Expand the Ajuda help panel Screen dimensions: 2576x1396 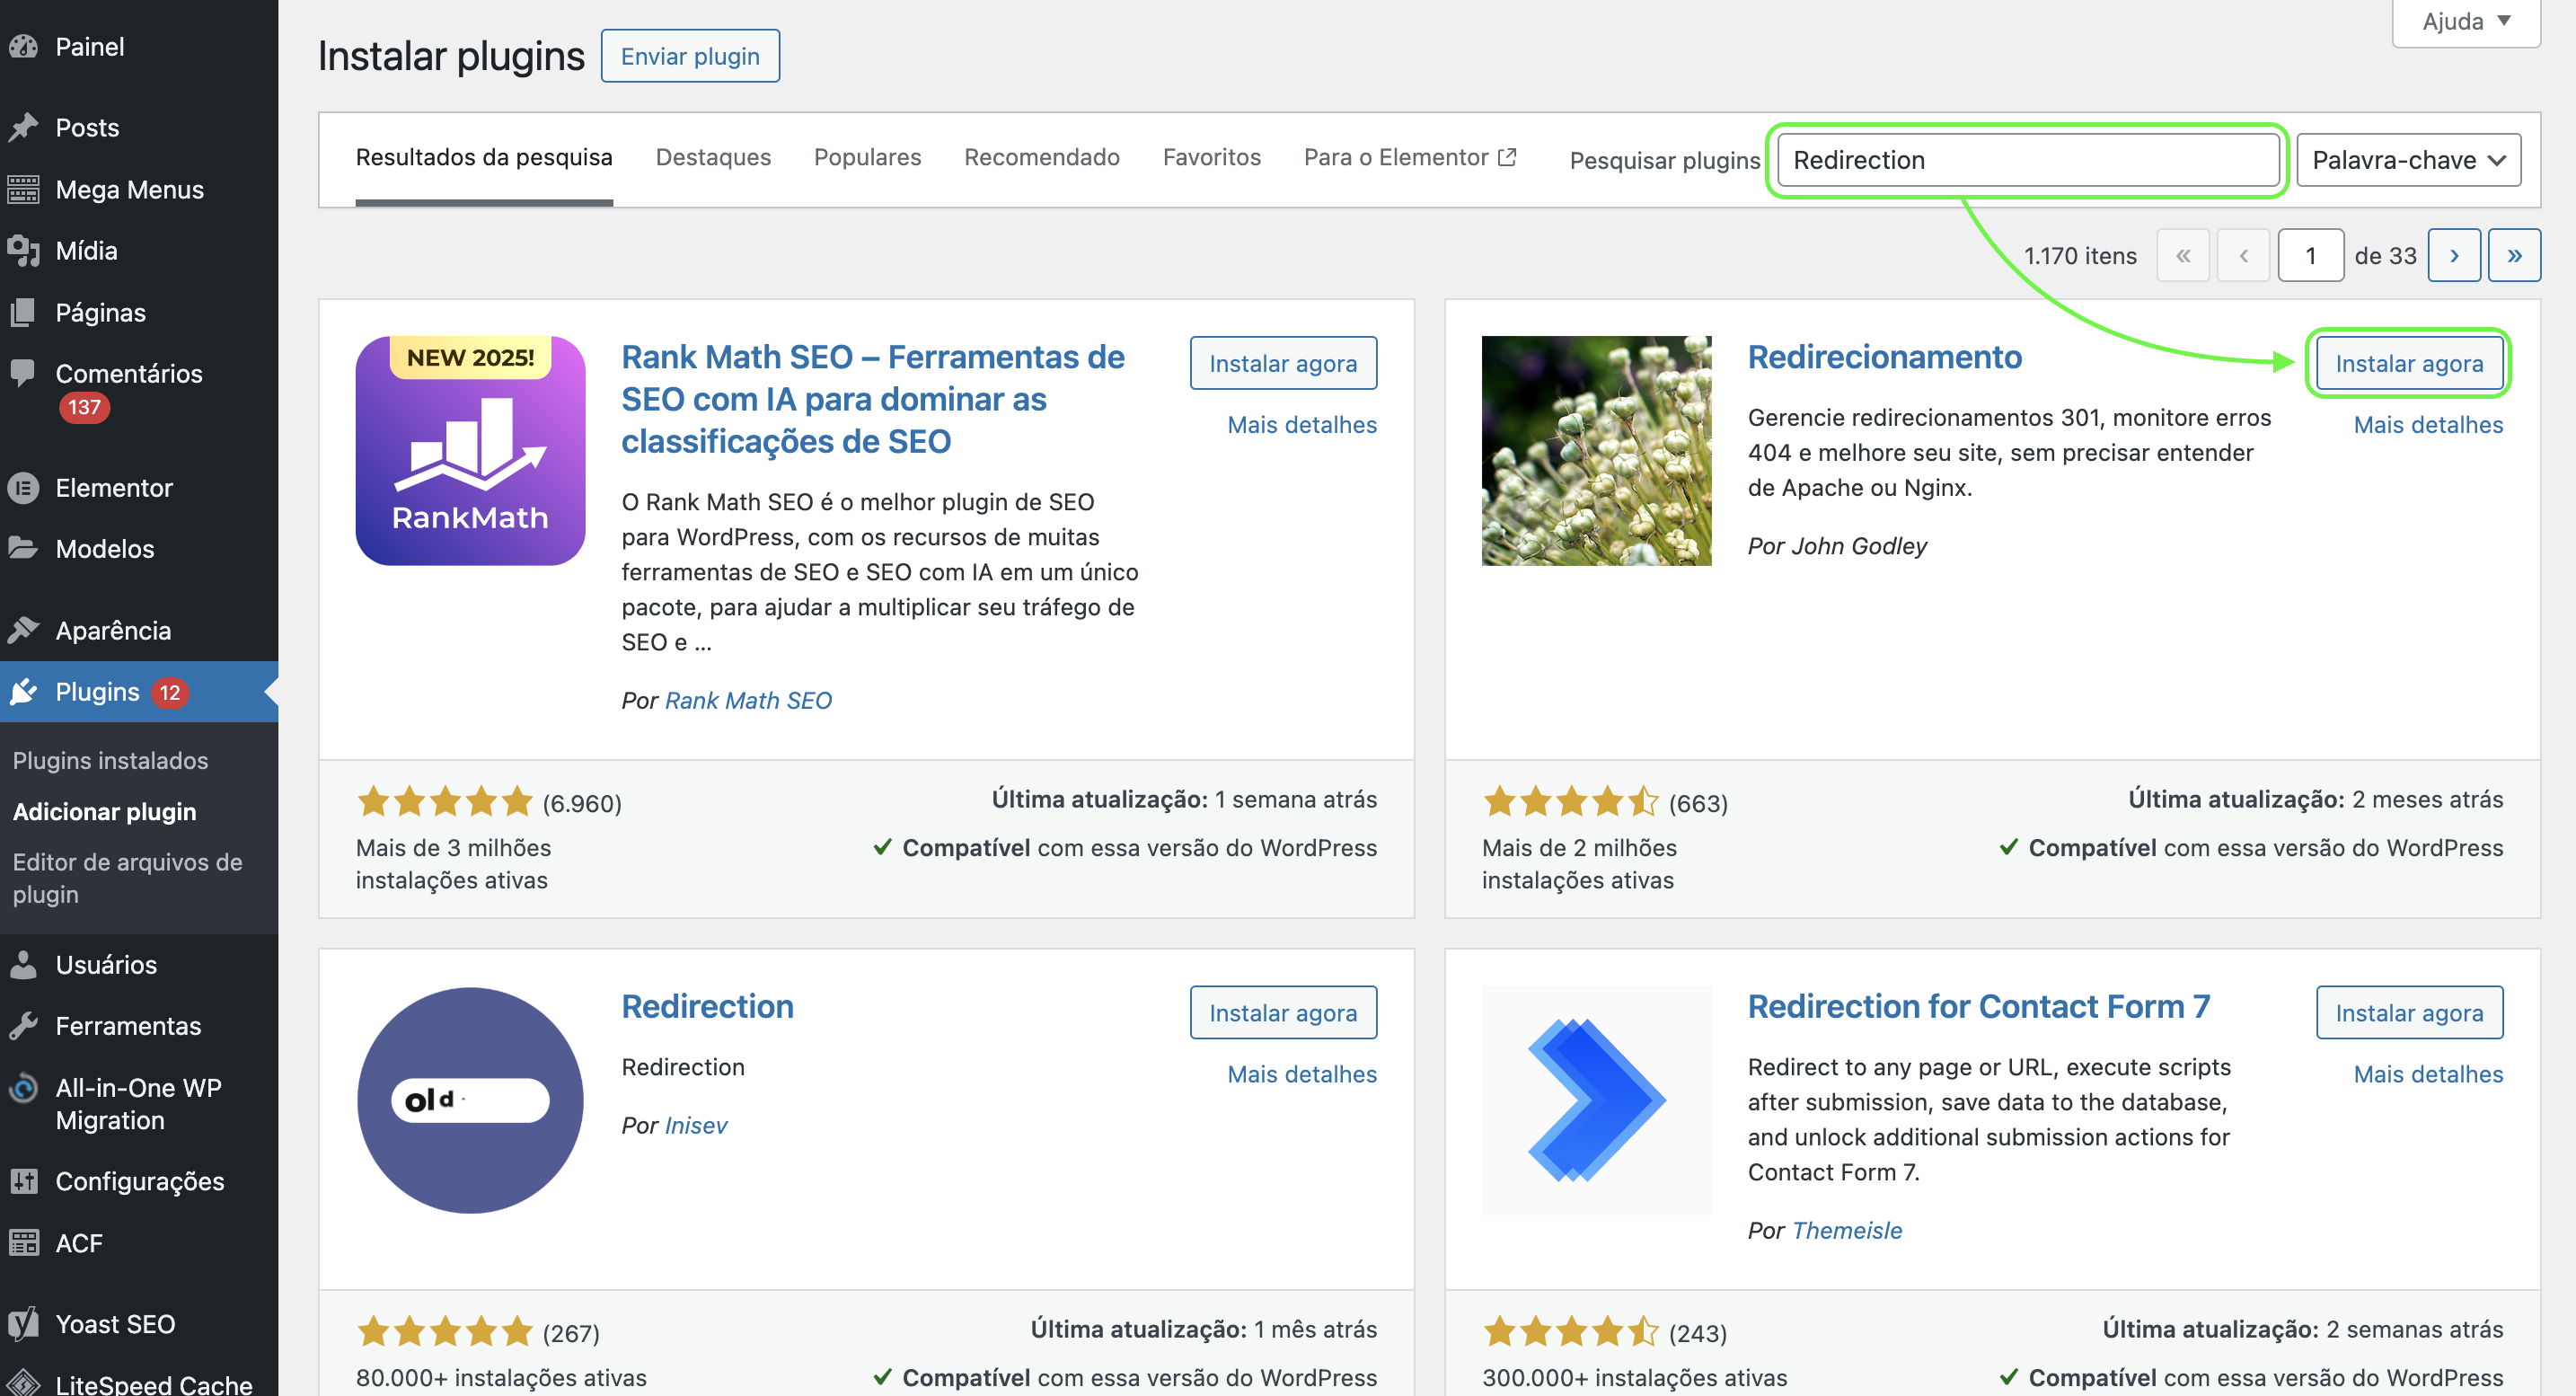click(x=2466, y=22)
